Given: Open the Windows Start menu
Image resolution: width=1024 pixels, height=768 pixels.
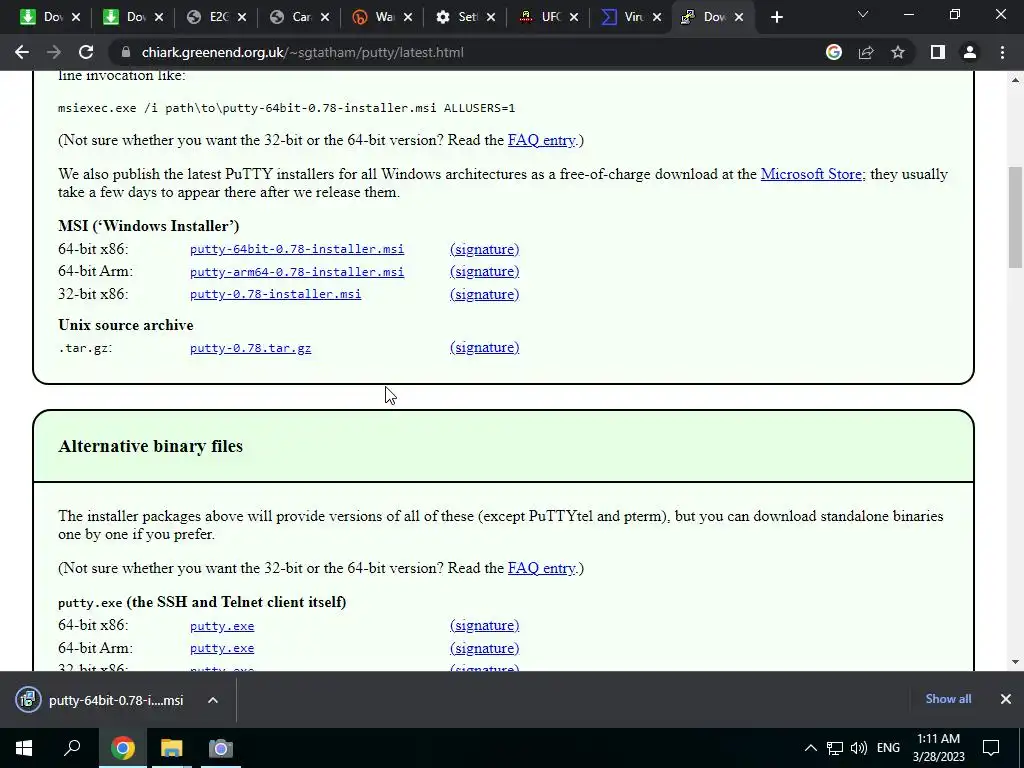Looking at the screenshot, I should pos(24,748).
